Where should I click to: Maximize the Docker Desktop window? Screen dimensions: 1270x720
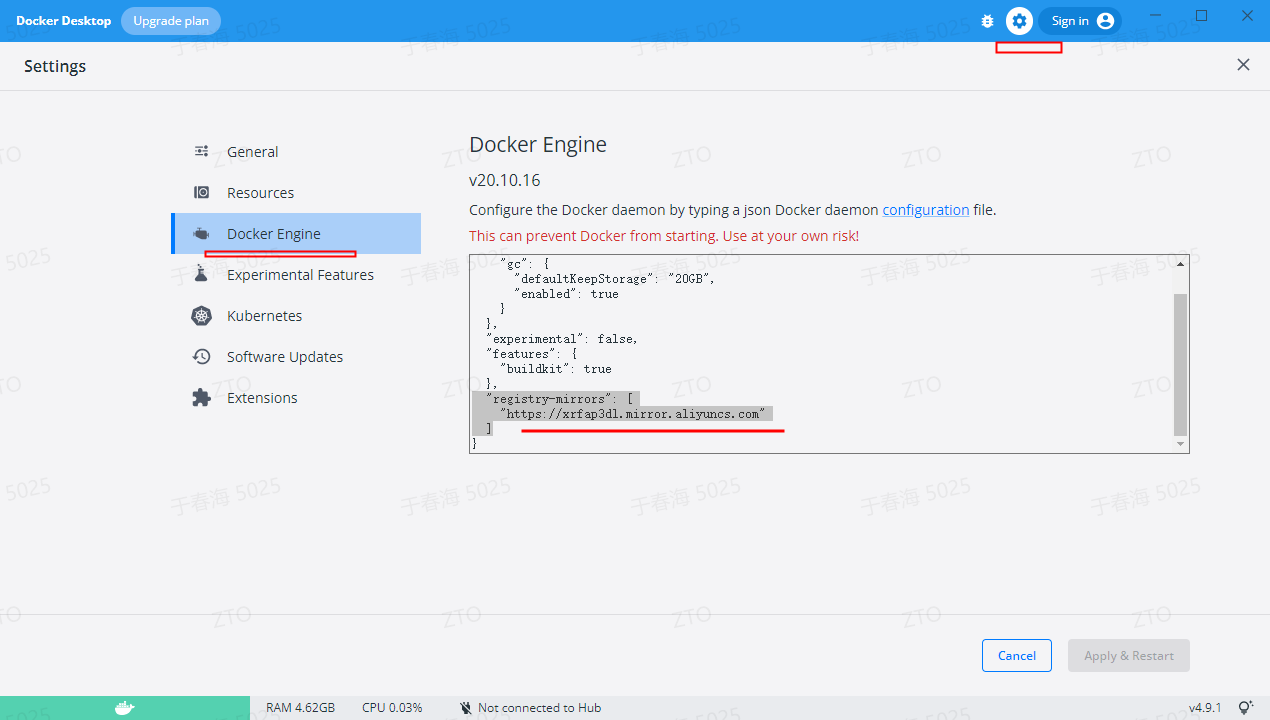[x=1202, y=16]
